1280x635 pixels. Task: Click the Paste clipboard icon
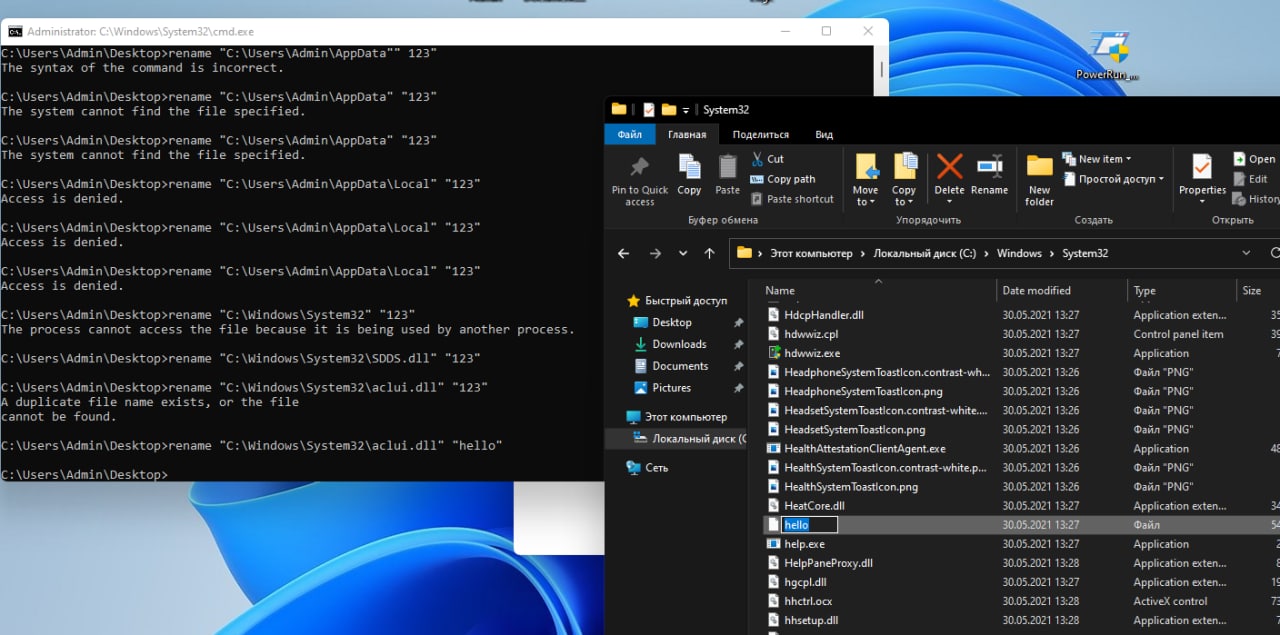[728, 167]
